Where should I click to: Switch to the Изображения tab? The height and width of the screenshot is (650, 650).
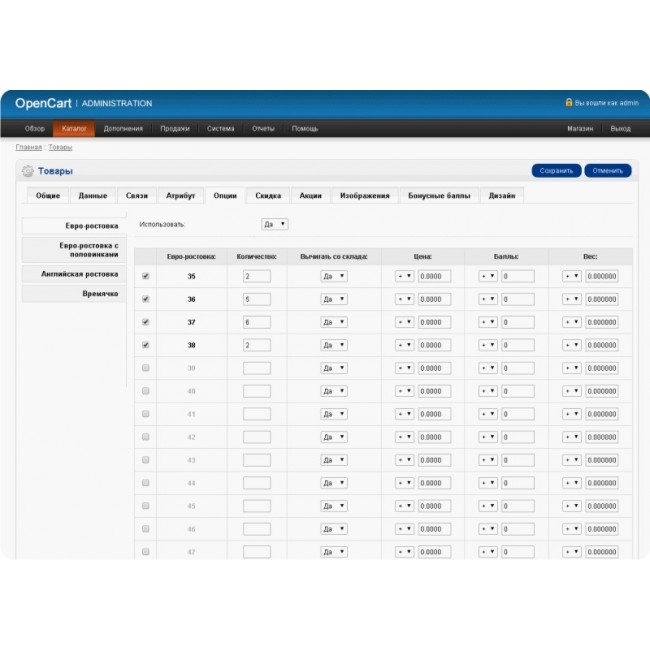pos(364,196)
